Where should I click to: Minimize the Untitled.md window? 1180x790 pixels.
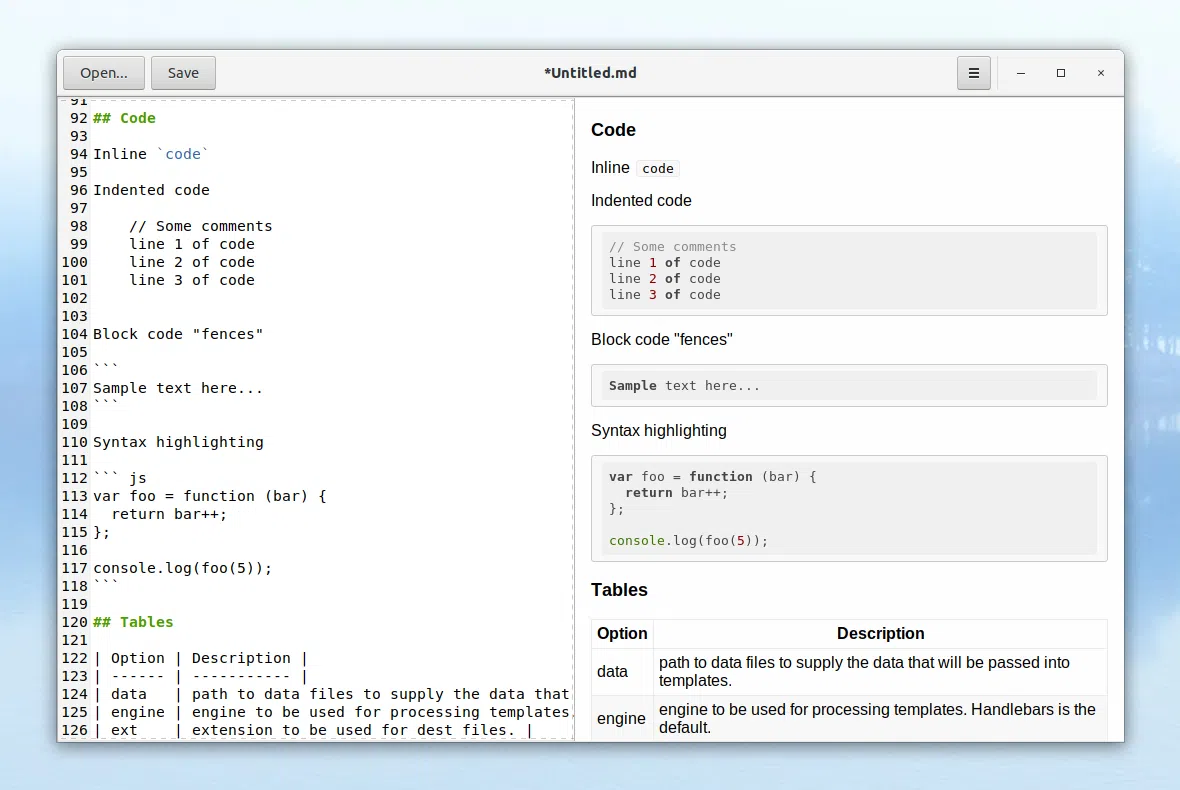1020,73
